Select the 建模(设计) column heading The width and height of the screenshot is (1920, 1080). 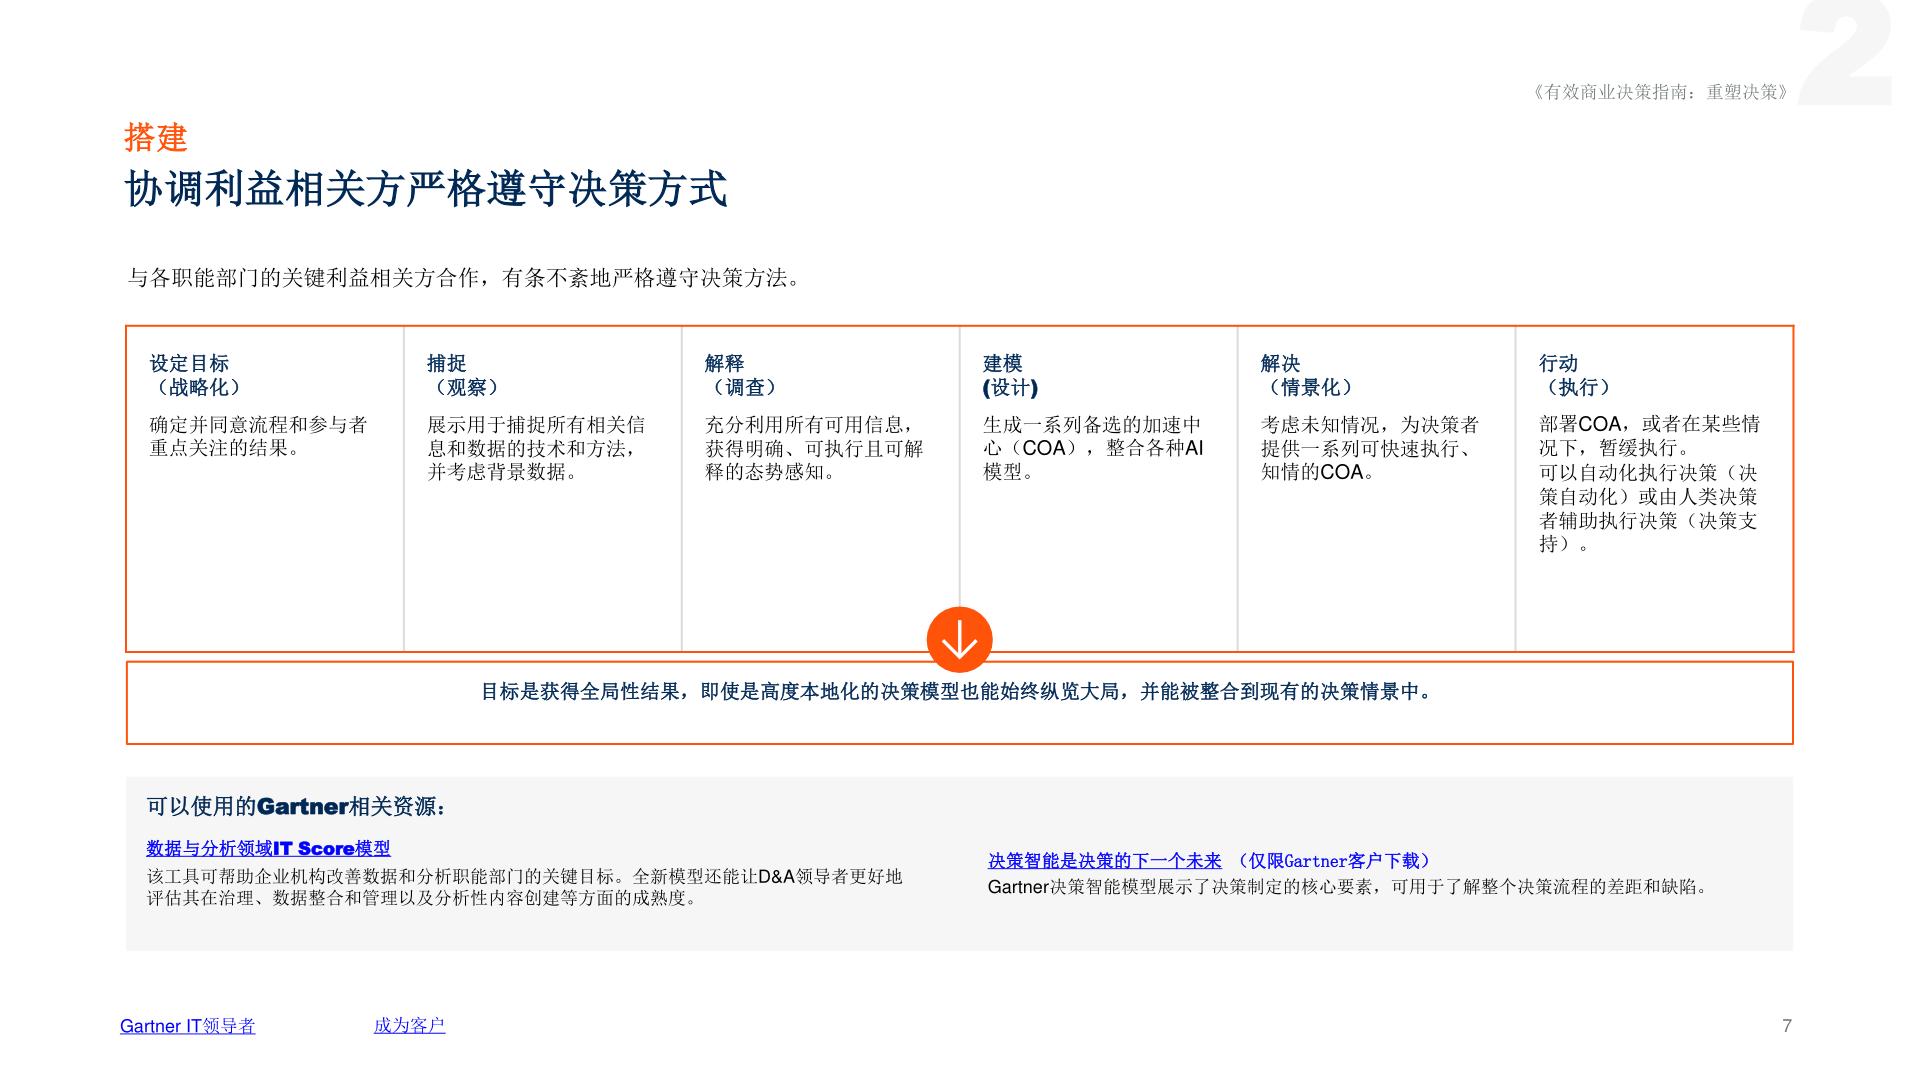1010,375
